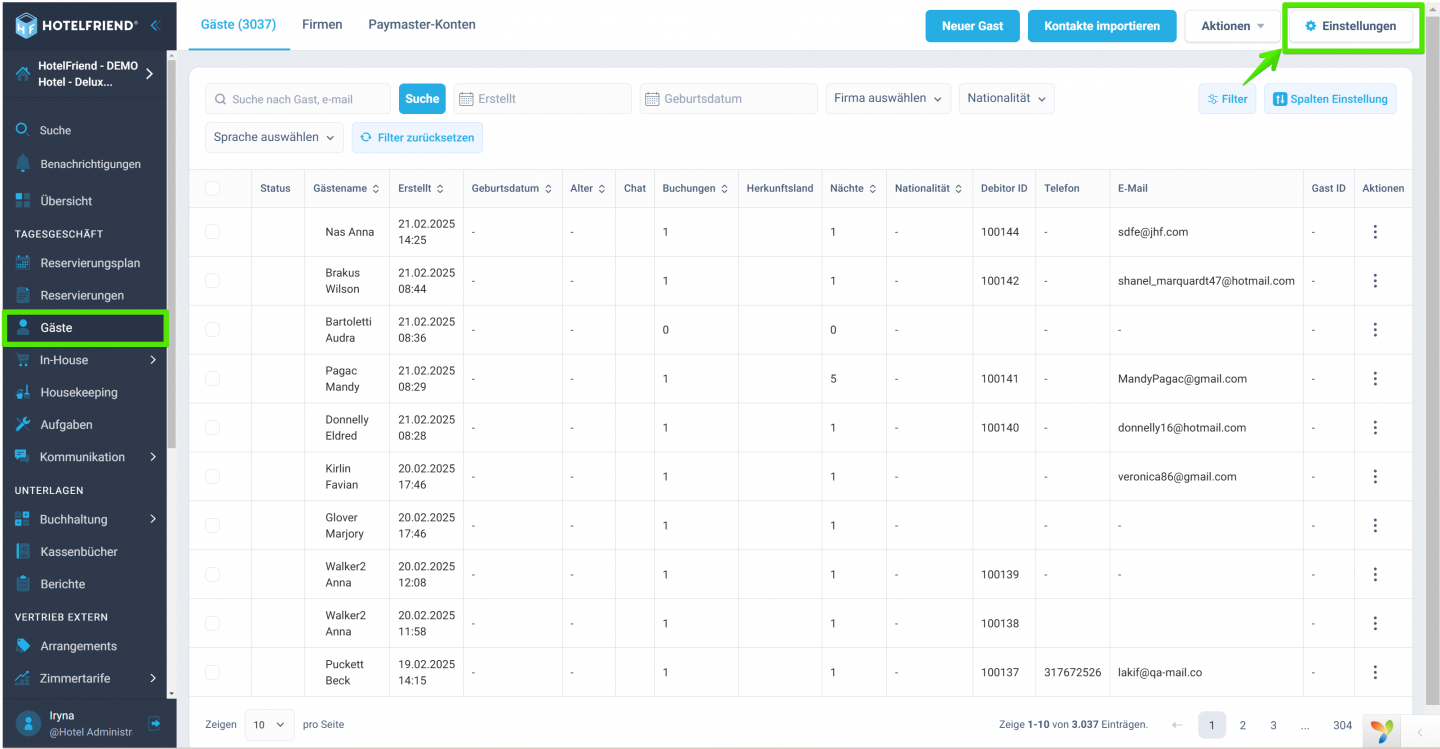This screenshot has height=749, width=1440.
Task: Click the Suche button
Action: click(x=422, y=99)
